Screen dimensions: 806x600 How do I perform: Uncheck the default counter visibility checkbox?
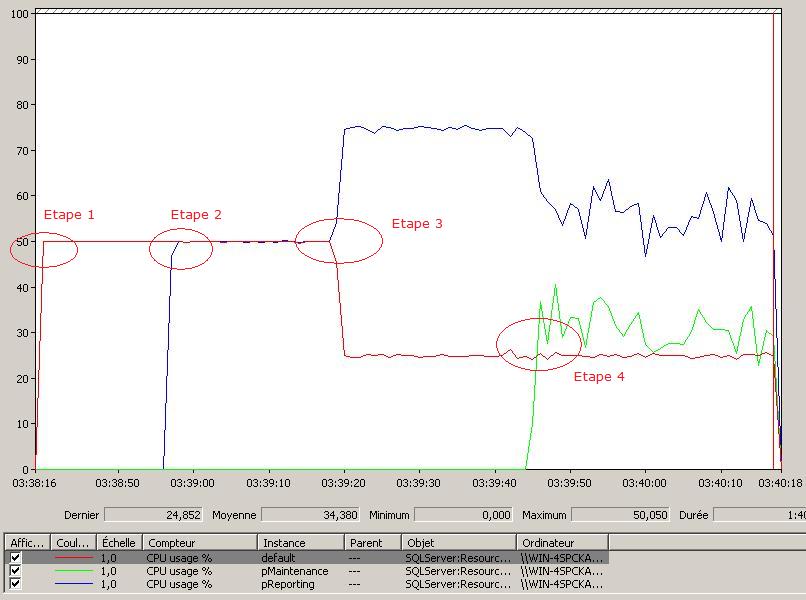pyautogui.click(x=16, y=558)
